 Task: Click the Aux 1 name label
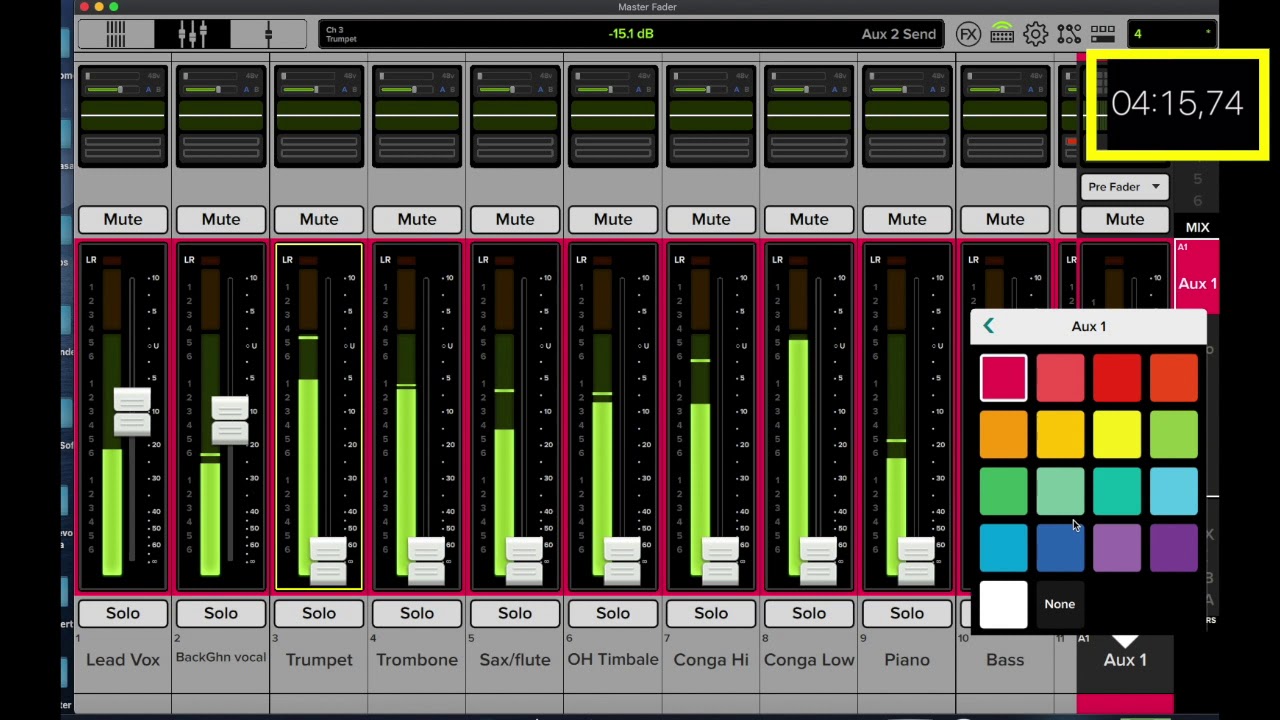(1125, 660)
